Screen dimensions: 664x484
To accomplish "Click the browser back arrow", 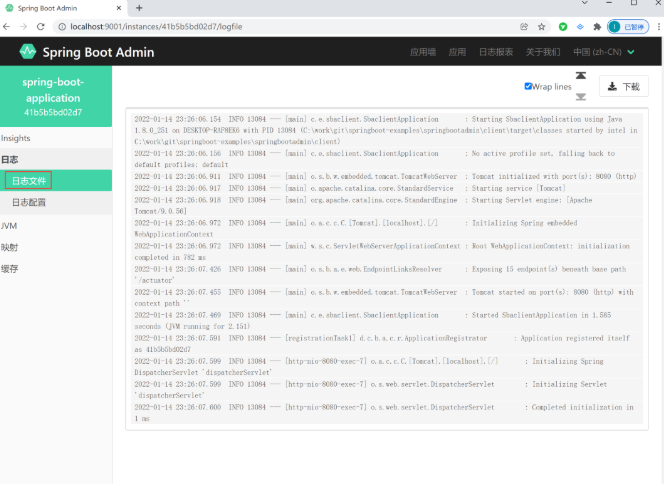I will click(6, 27).
